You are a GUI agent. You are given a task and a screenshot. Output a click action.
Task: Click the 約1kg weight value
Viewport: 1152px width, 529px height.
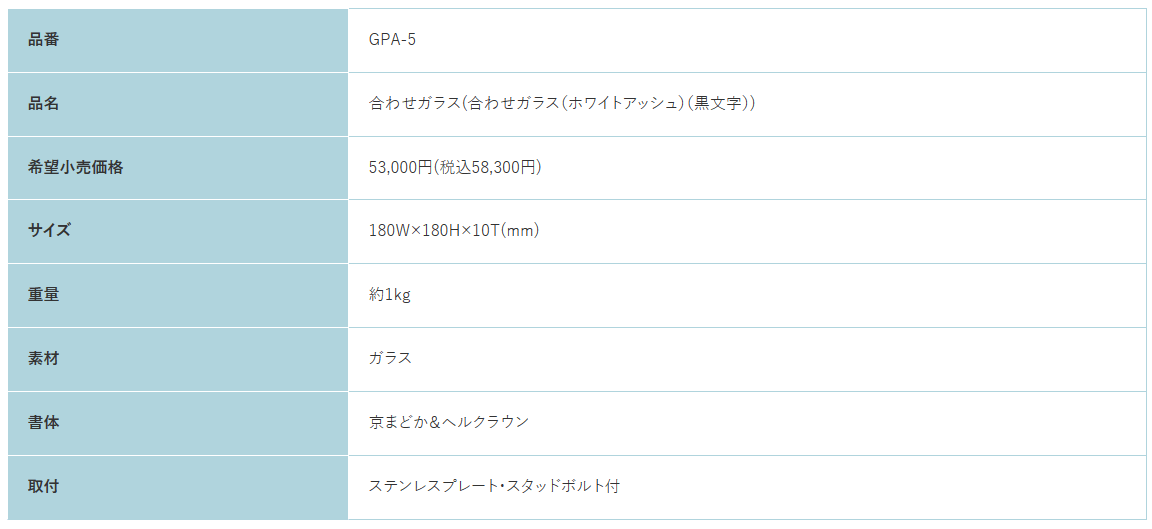pos(389,295)
